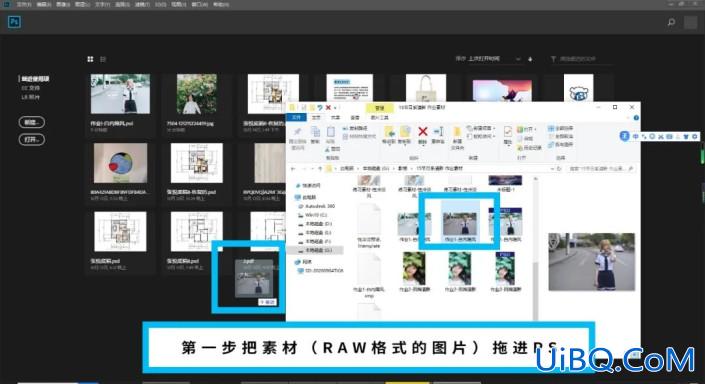Reverse sort order arrow in Photoshop home

click(x=530, y=59)
